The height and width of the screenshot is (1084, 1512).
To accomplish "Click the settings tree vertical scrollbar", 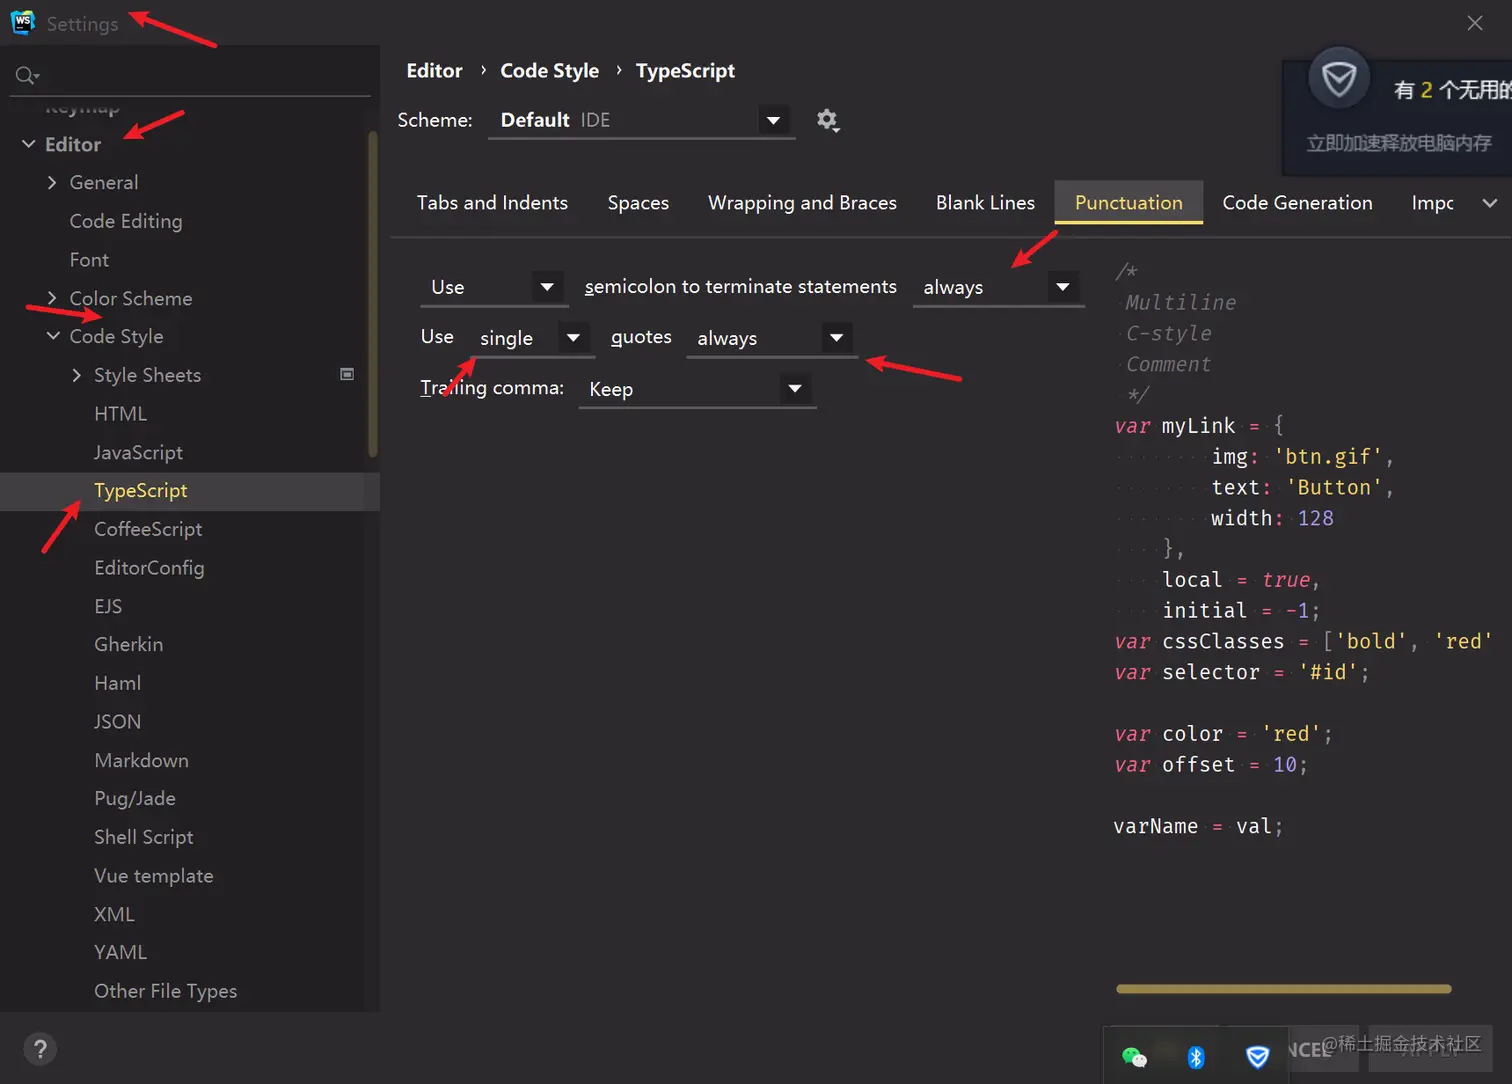I will [x=373, y=294].
